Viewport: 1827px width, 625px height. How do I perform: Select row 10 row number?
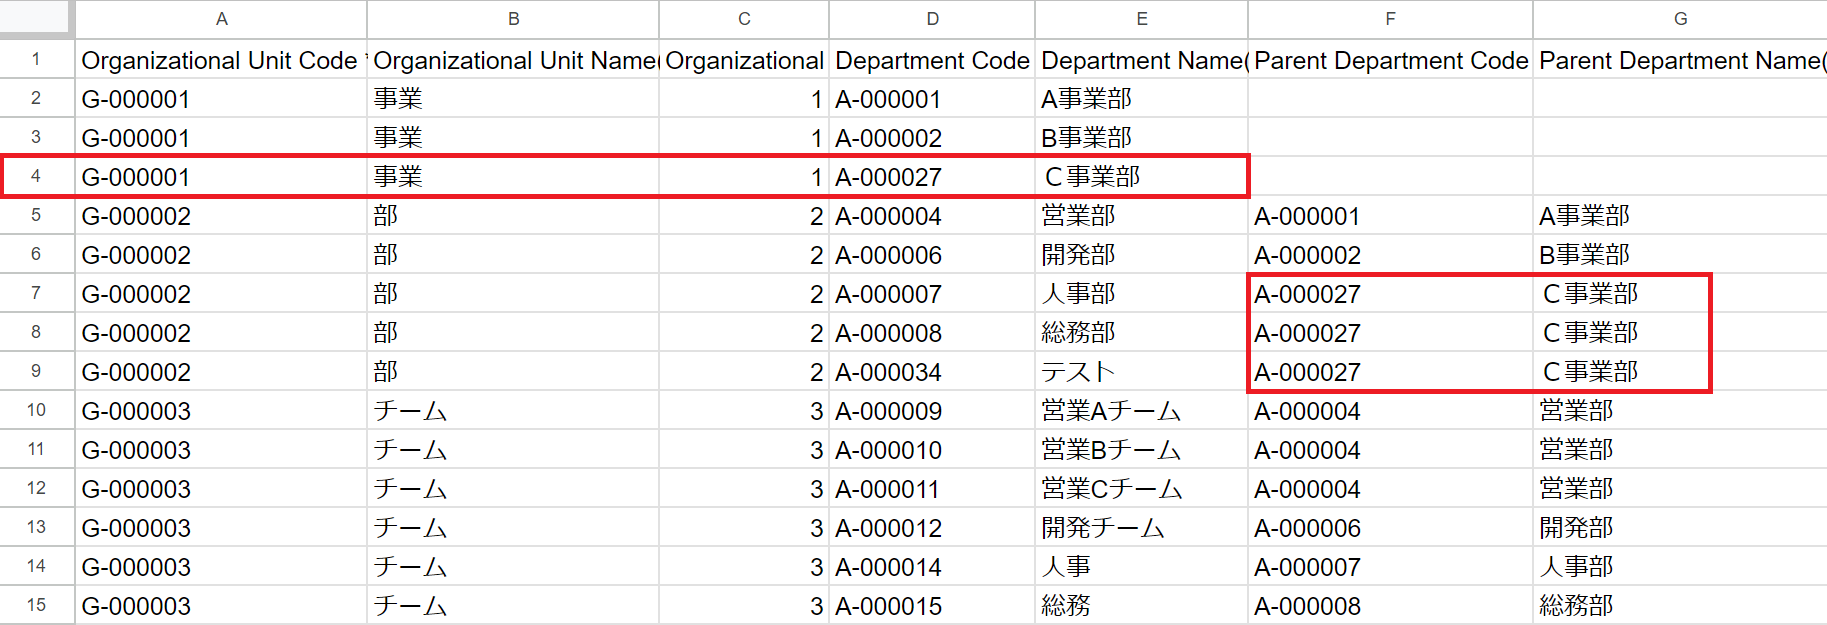36,411
